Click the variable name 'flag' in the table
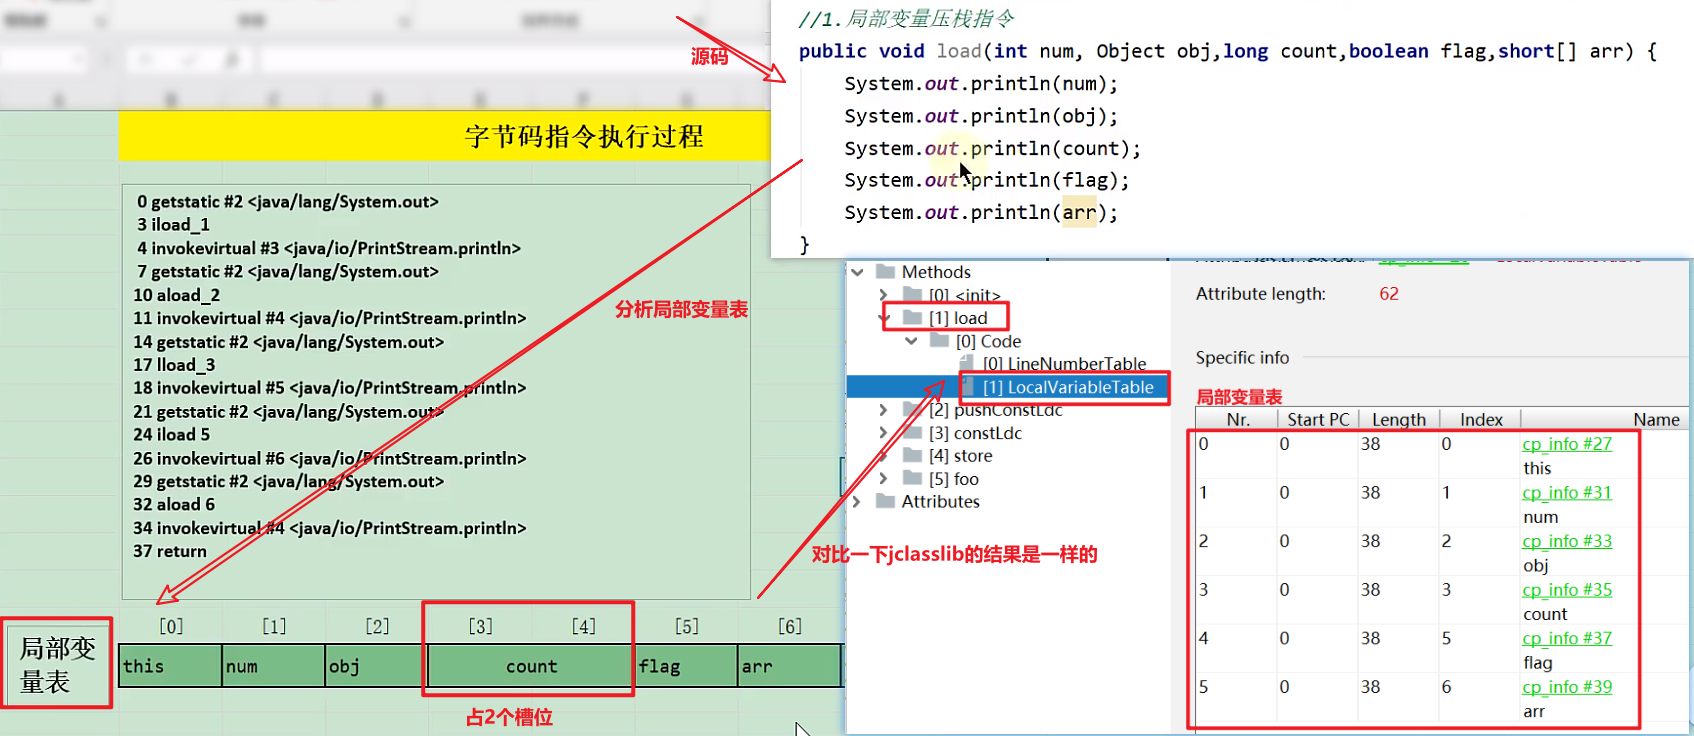 1538,662
